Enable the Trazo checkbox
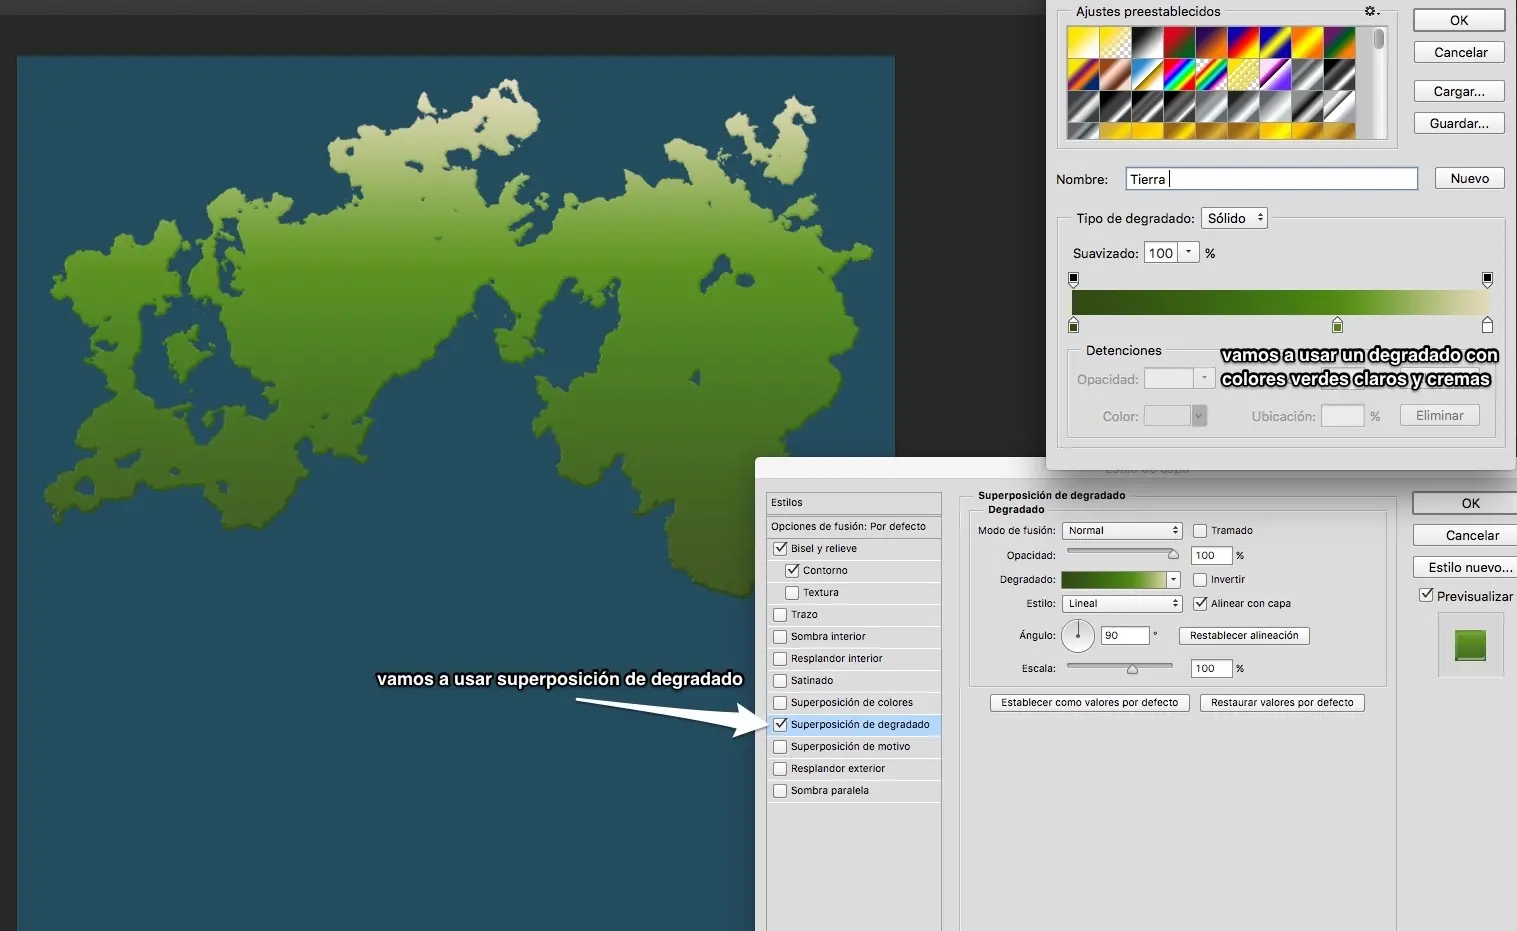This screenshot has height=931, width=1517. (x=780, y=614)
